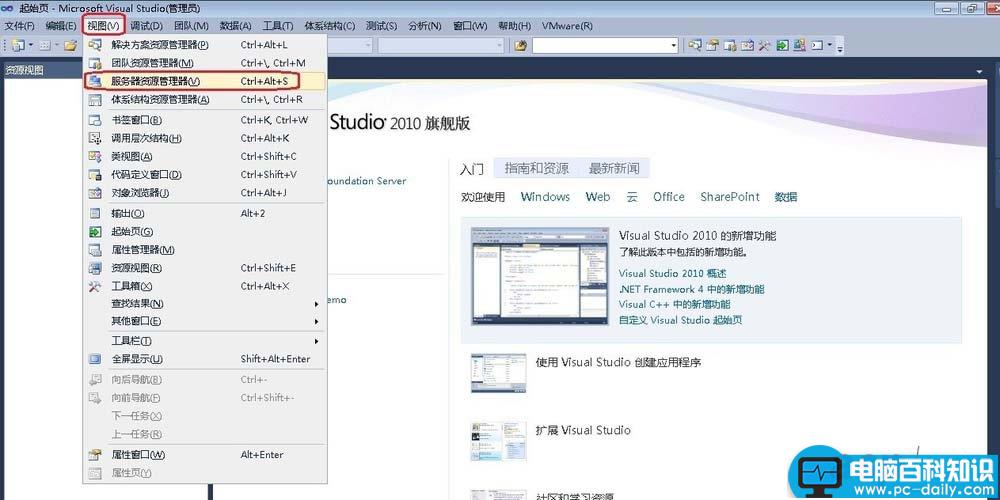Click the Find in Files toolbar icon

(520, 45)
